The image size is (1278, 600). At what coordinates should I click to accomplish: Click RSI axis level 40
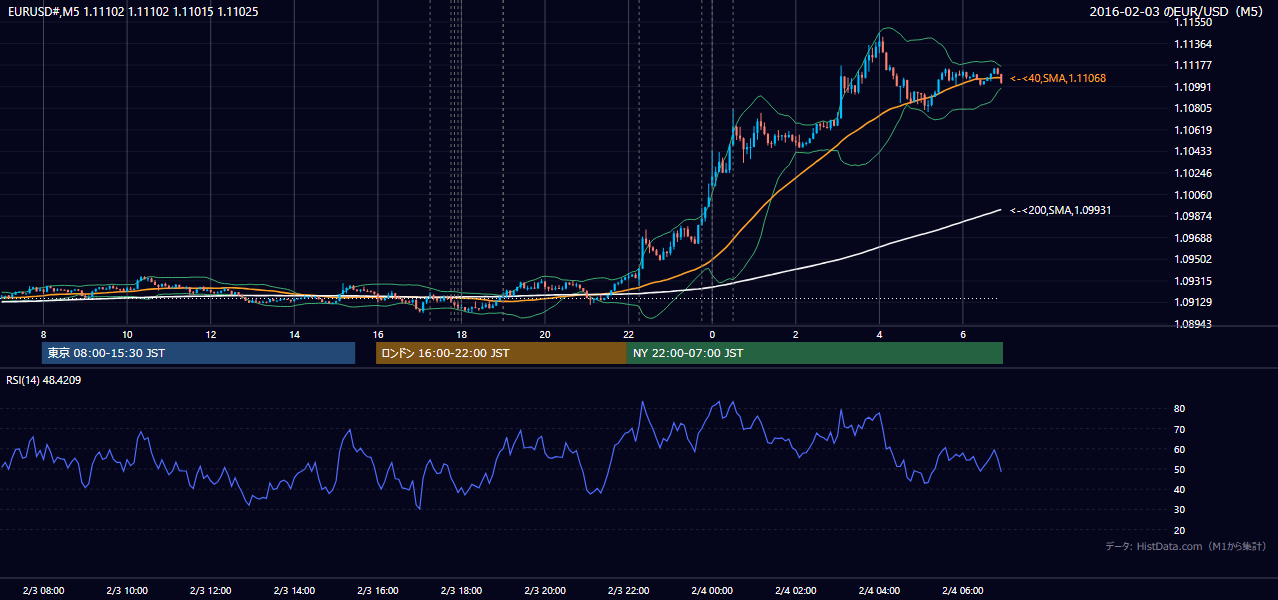click(x=1180, y=489)
